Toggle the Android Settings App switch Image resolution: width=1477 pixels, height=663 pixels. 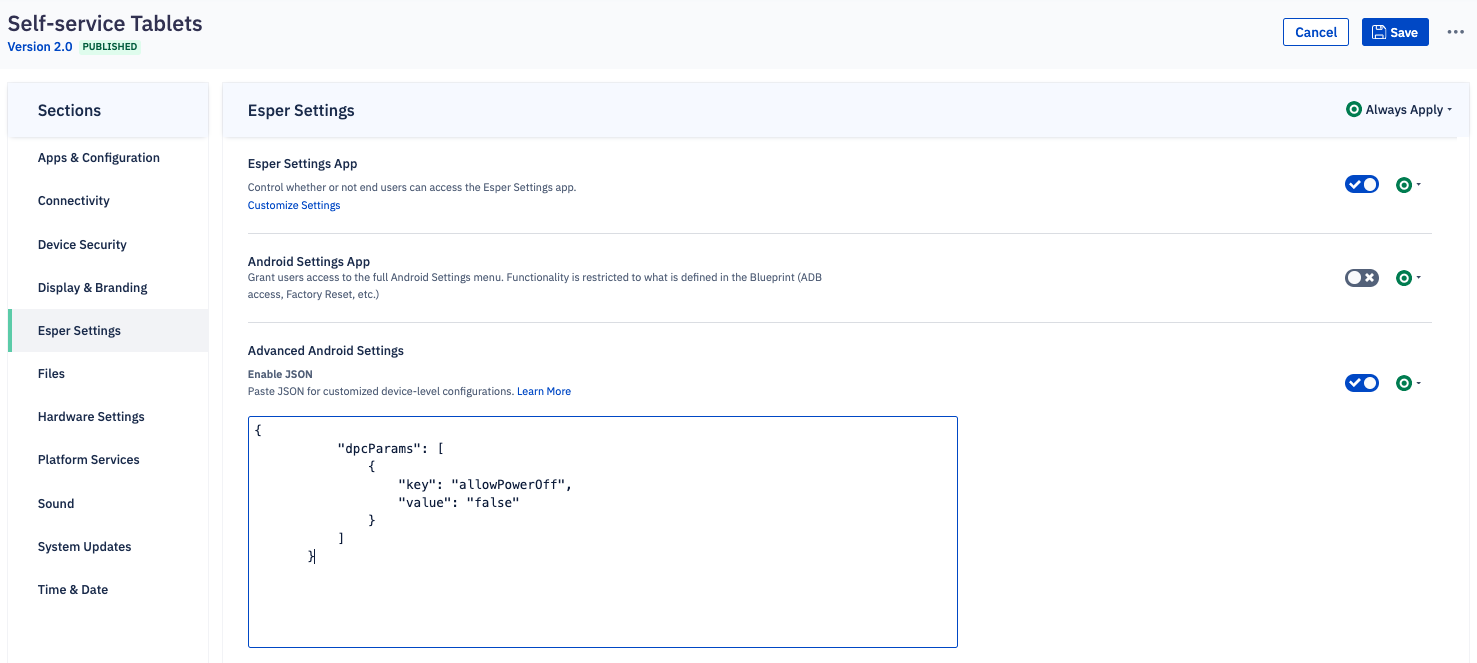tap(1362, 278)
